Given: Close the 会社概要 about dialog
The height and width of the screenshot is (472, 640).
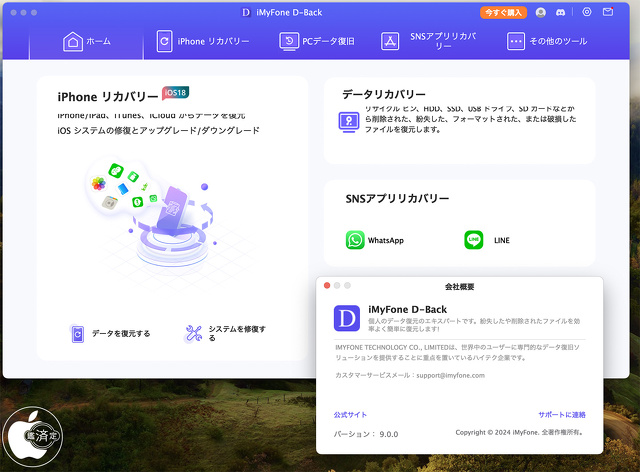Looking at the screenshot, I should 327,285.
